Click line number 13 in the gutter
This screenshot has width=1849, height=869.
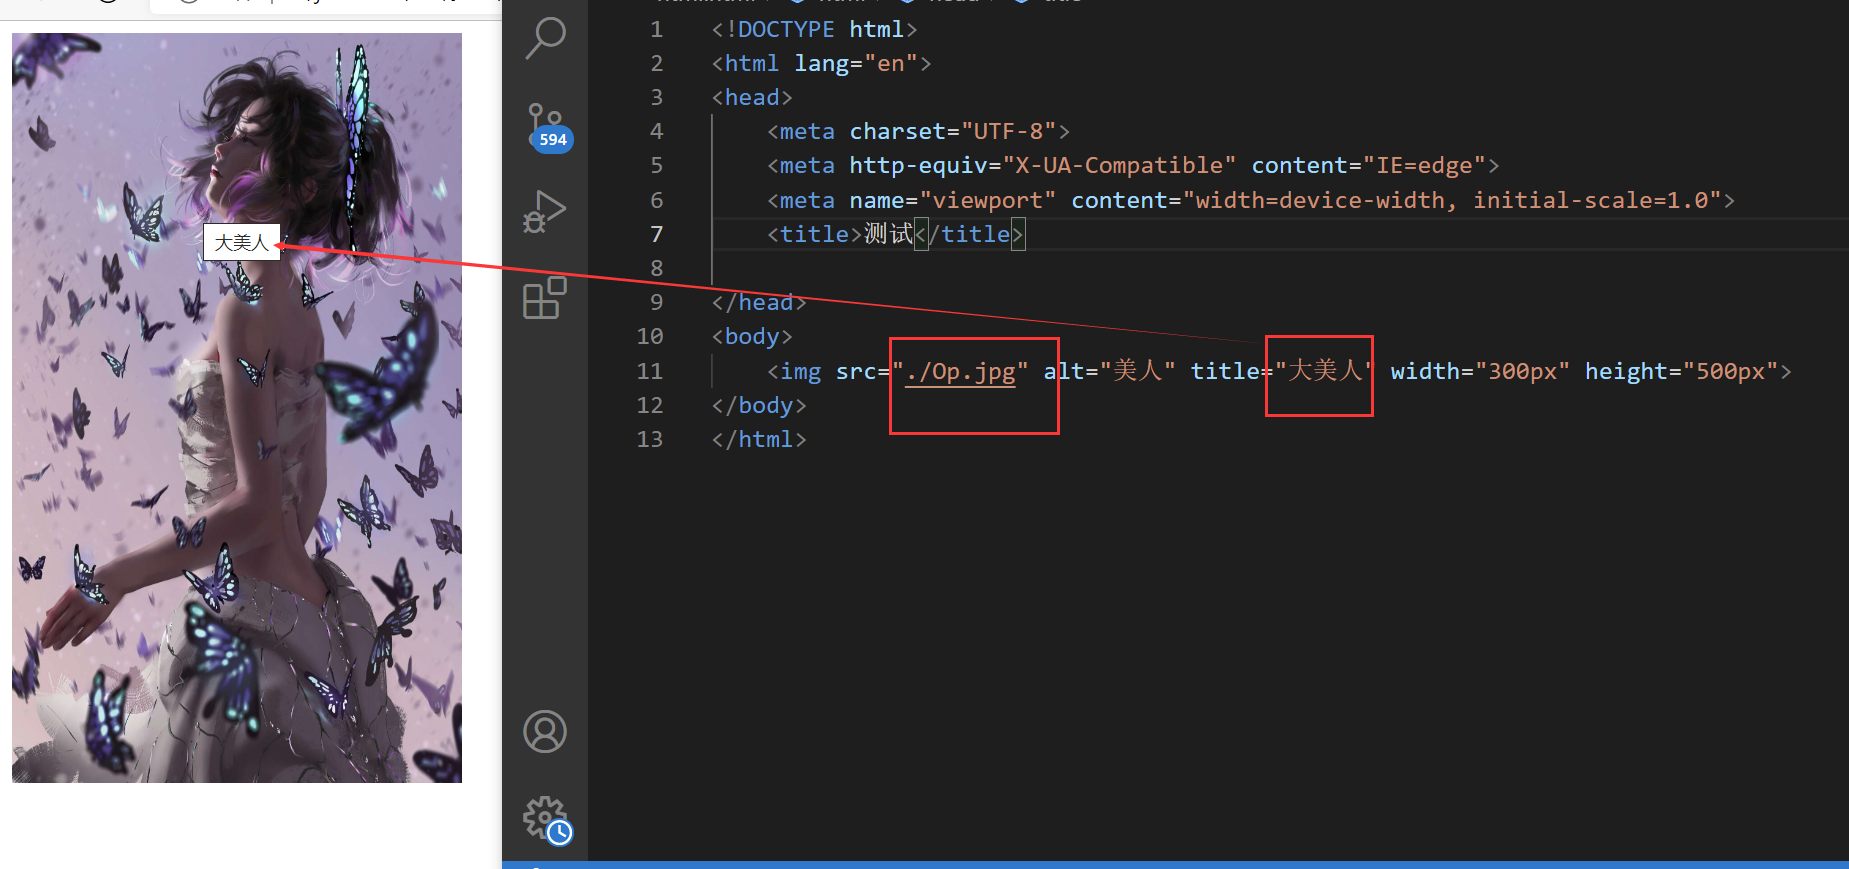[x=650, y=439]
